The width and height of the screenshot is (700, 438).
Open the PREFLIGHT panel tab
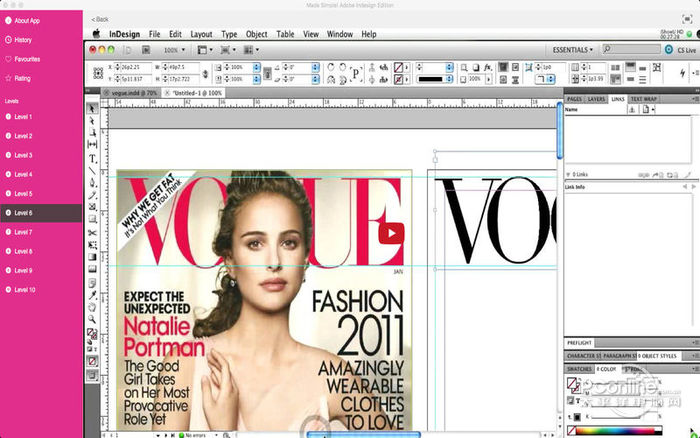579,342
